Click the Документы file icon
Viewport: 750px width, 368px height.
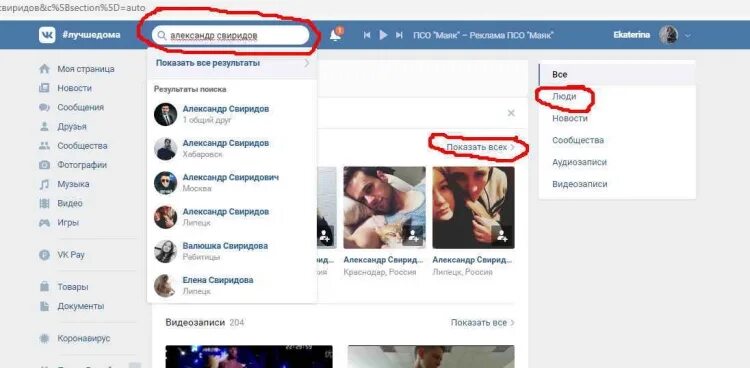click(x=44, y=306)
